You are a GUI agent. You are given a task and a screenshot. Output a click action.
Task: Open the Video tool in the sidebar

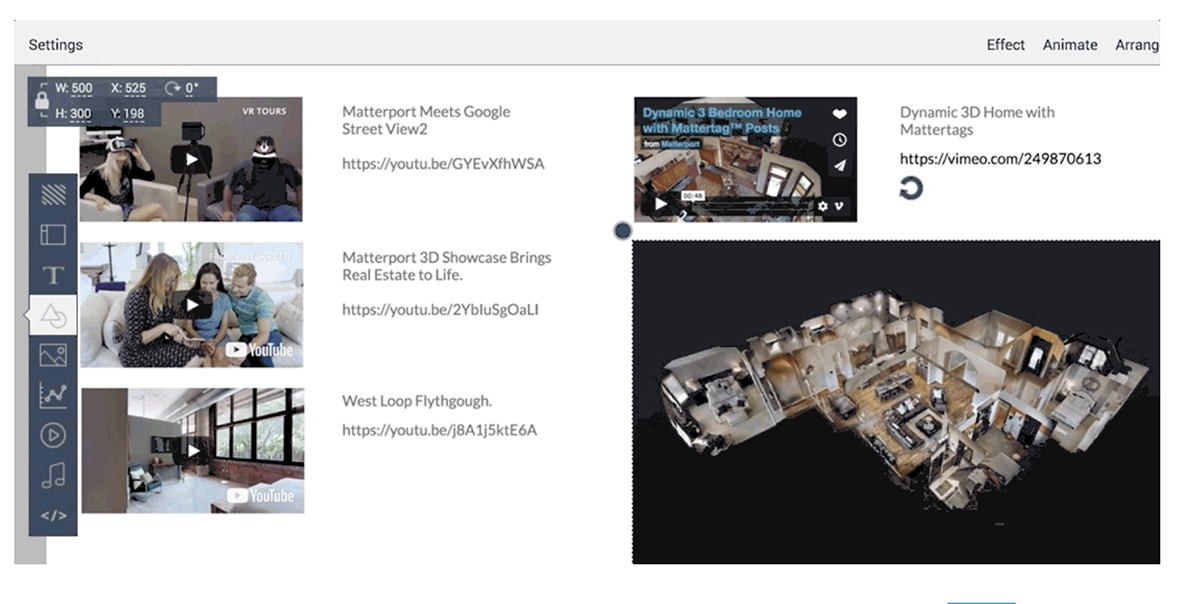coord(53,437)
